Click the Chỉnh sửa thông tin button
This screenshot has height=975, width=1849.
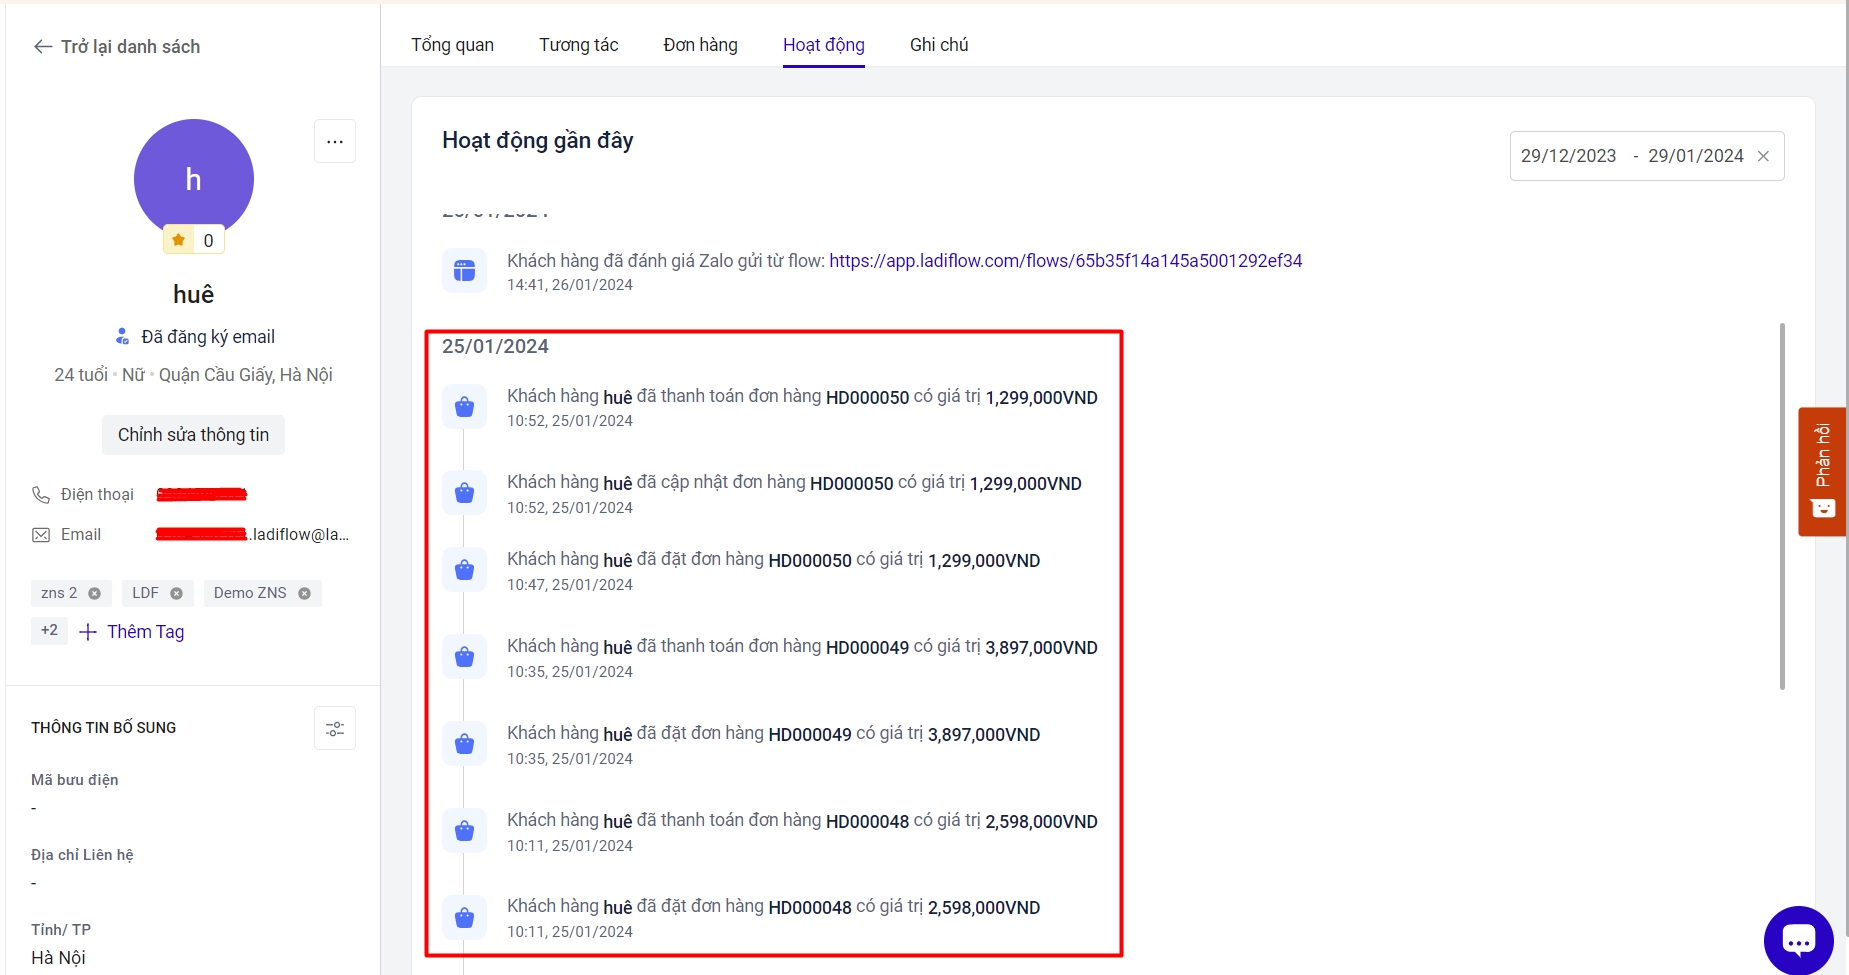tap(193, 435)
